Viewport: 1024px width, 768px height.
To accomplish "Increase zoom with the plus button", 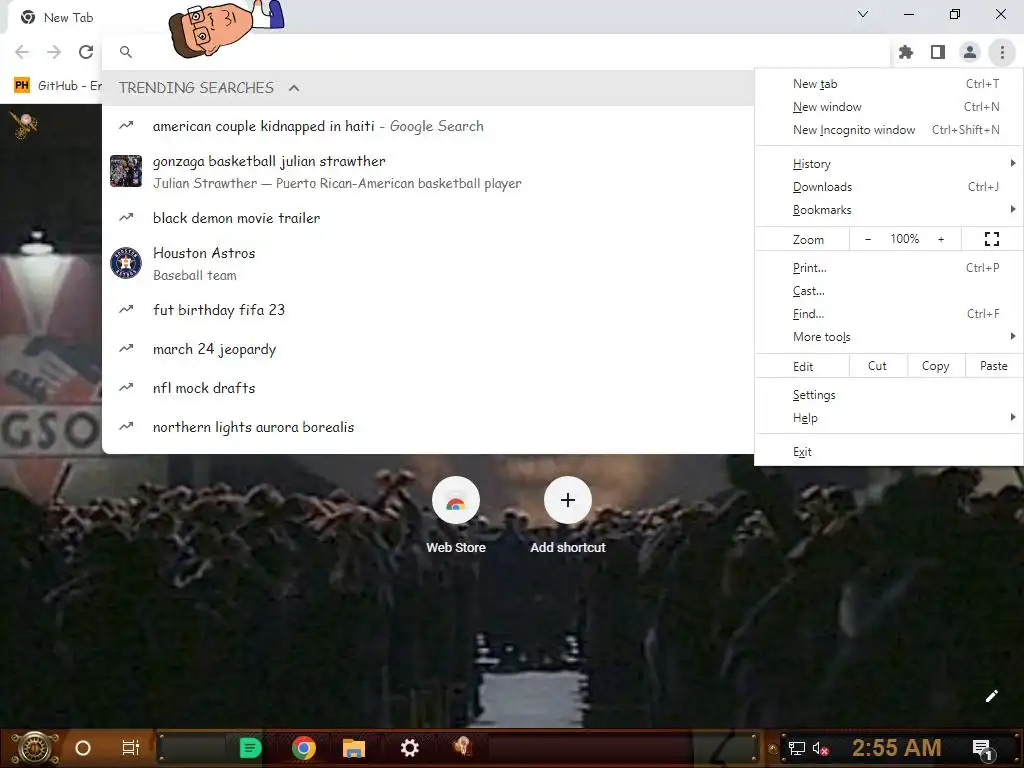I will coord(941,239).
